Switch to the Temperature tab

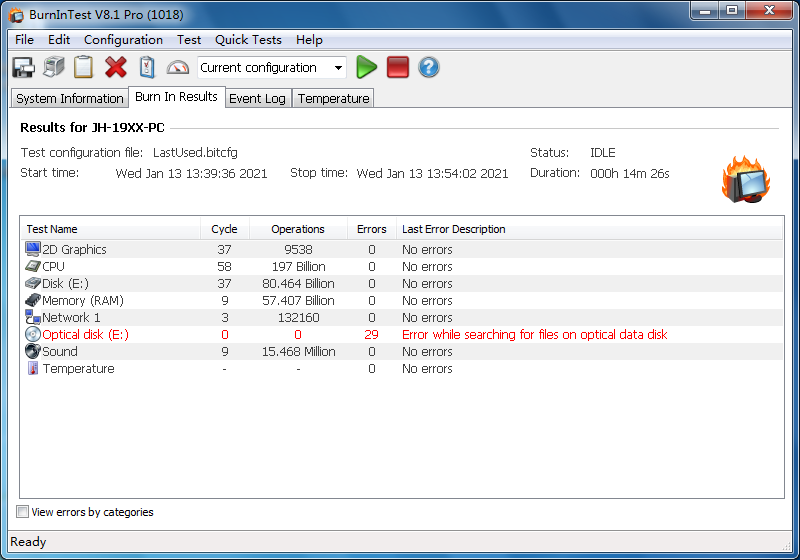pos(334,98)
